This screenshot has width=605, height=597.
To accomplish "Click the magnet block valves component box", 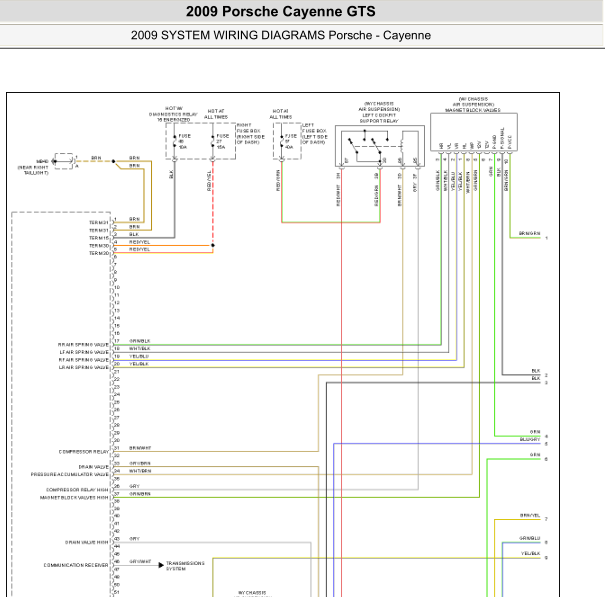I will [474, 132].
